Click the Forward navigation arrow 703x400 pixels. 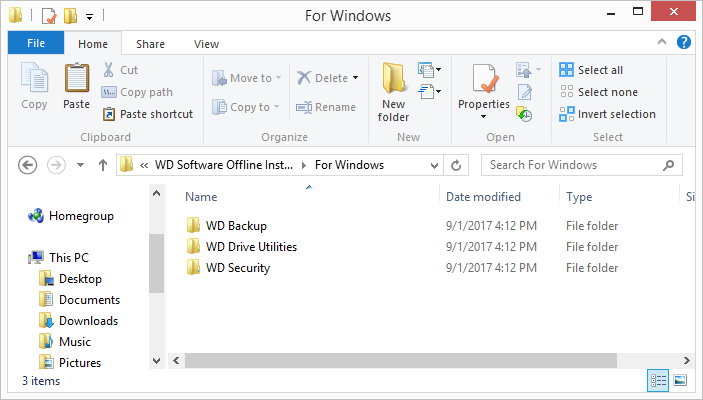click(x=56, y=165)
